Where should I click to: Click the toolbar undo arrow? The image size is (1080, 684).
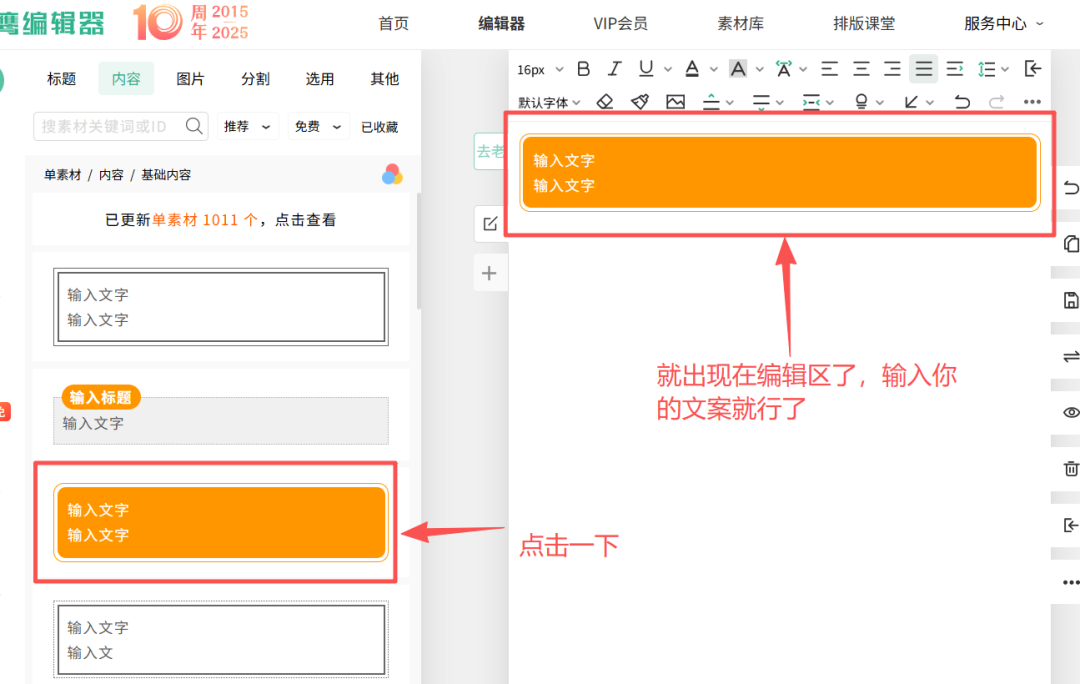click(962, 102)
